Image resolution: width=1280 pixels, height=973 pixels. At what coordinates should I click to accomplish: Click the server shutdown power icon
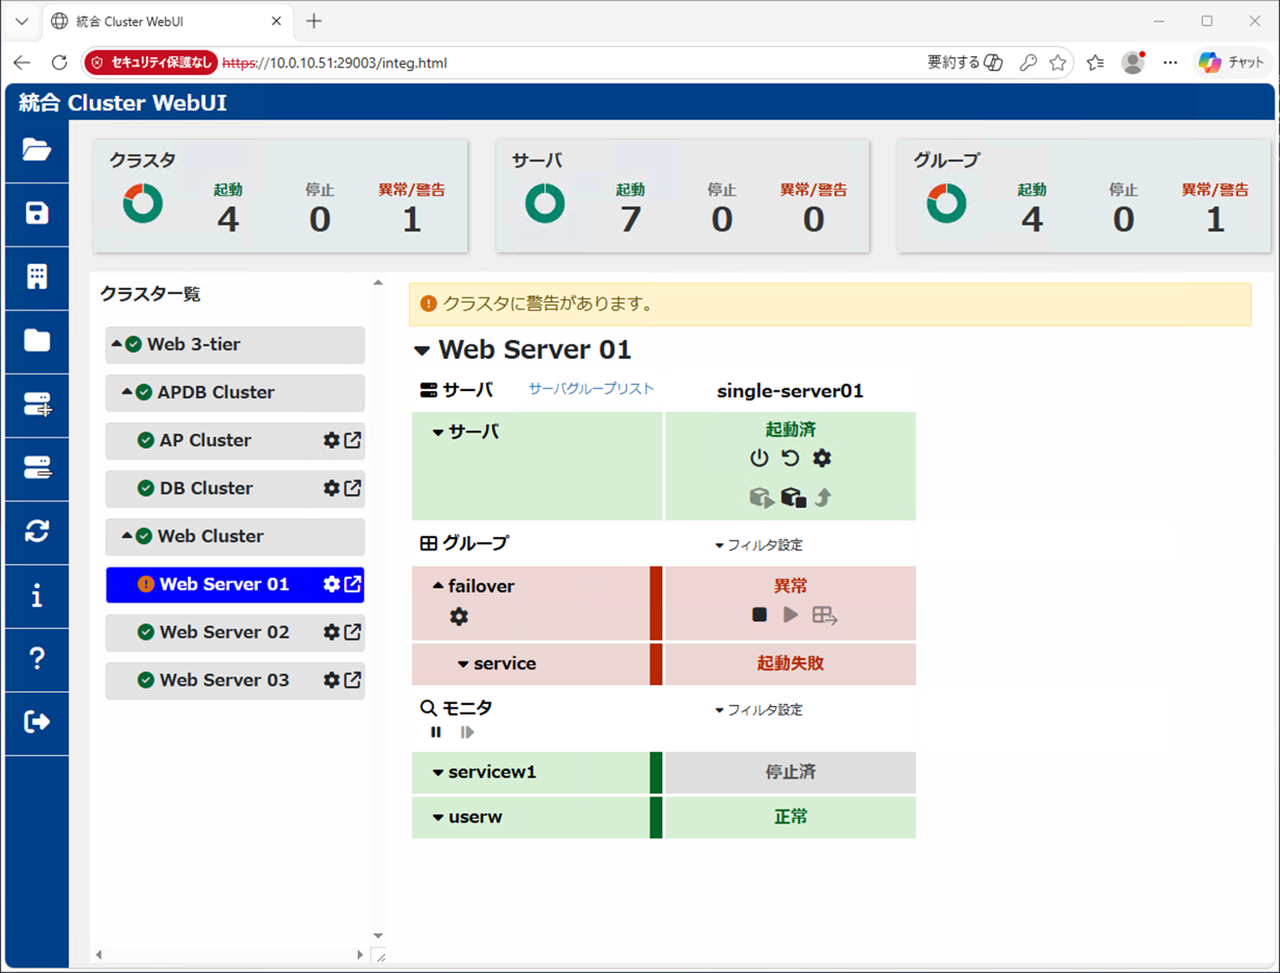coord(759,458)
